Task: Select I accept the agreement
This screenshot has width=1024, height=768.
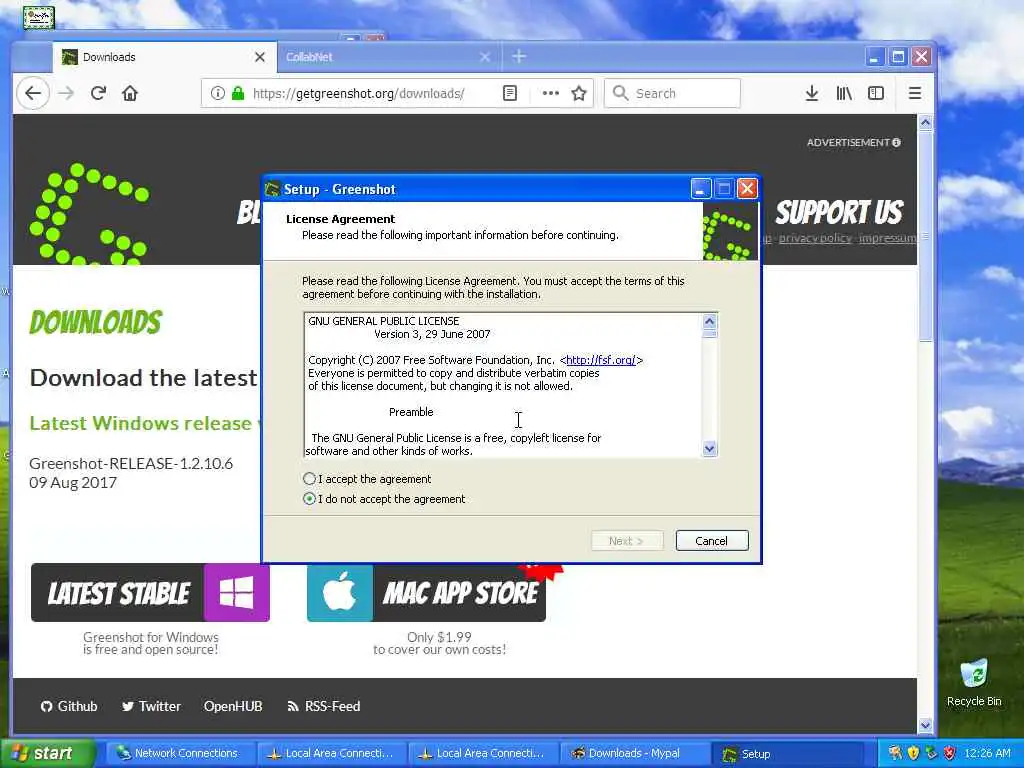Action: pos(310,479)
